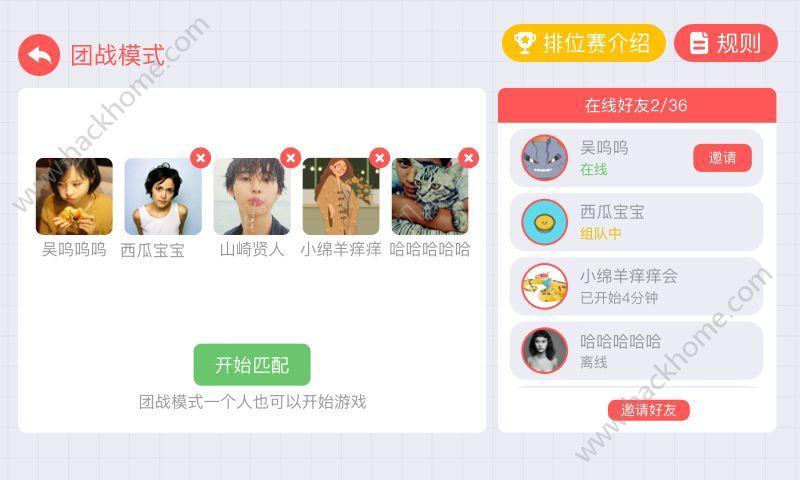Remove 西瓜宝宝 from the team
800x480 pixels.
(201, 158)
